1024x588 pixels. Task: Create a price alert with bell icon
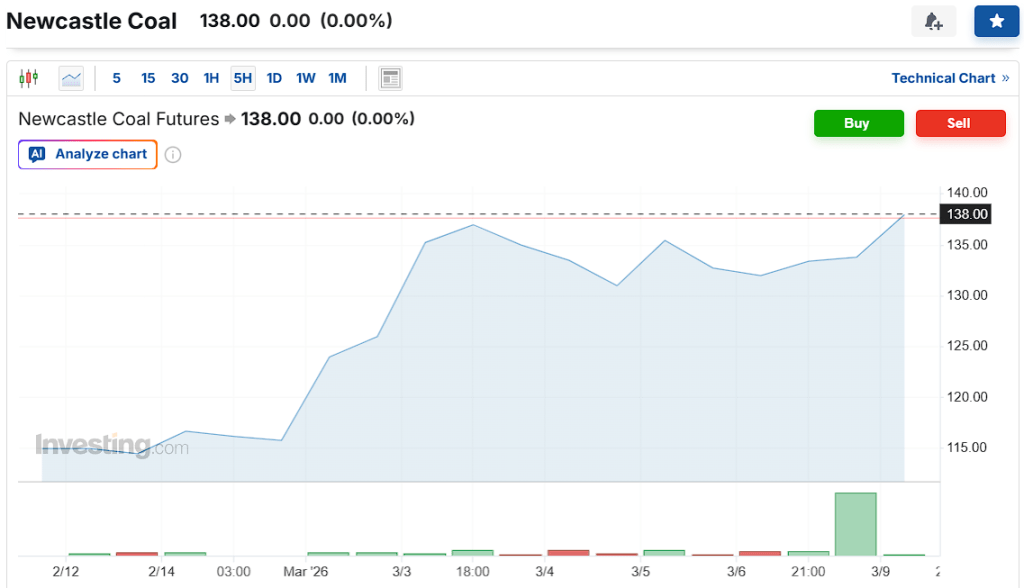click(x=933, y=21)
